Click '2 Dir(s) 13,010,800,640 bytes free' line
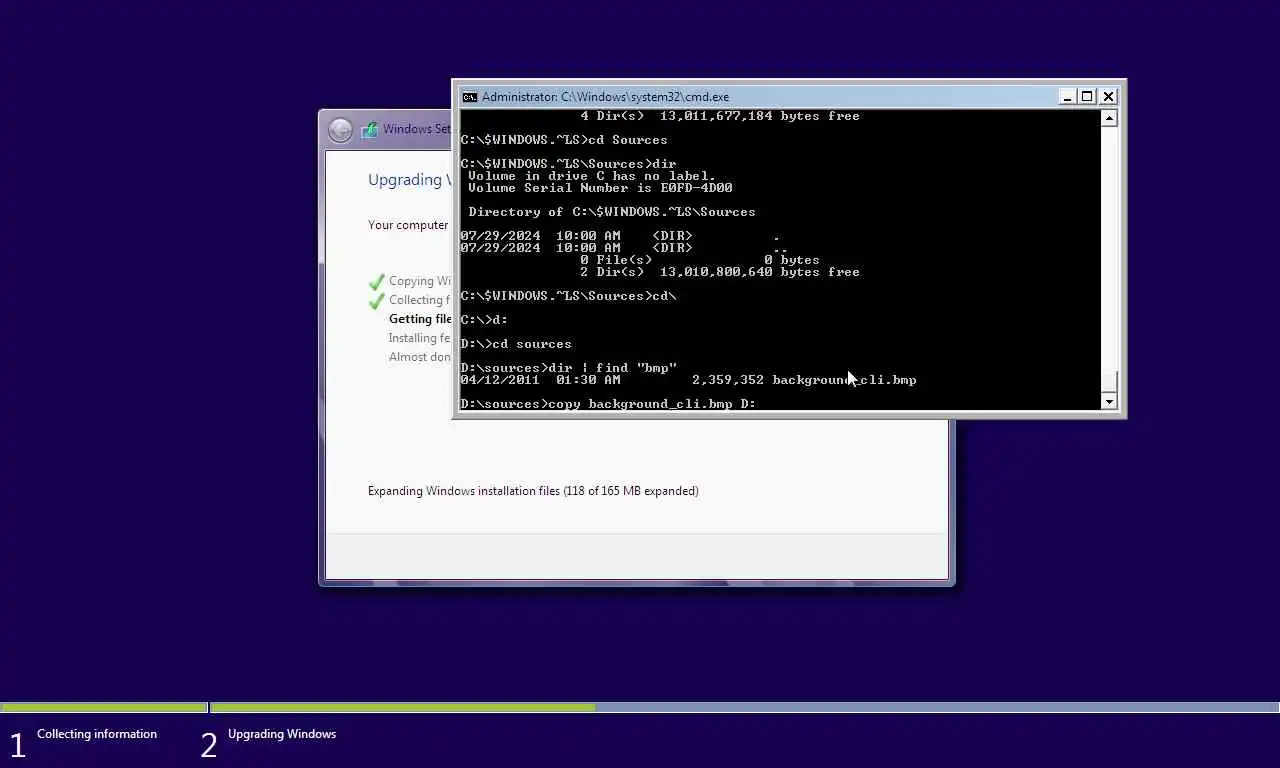1280x768 pixels. click(x=720, y=272)
